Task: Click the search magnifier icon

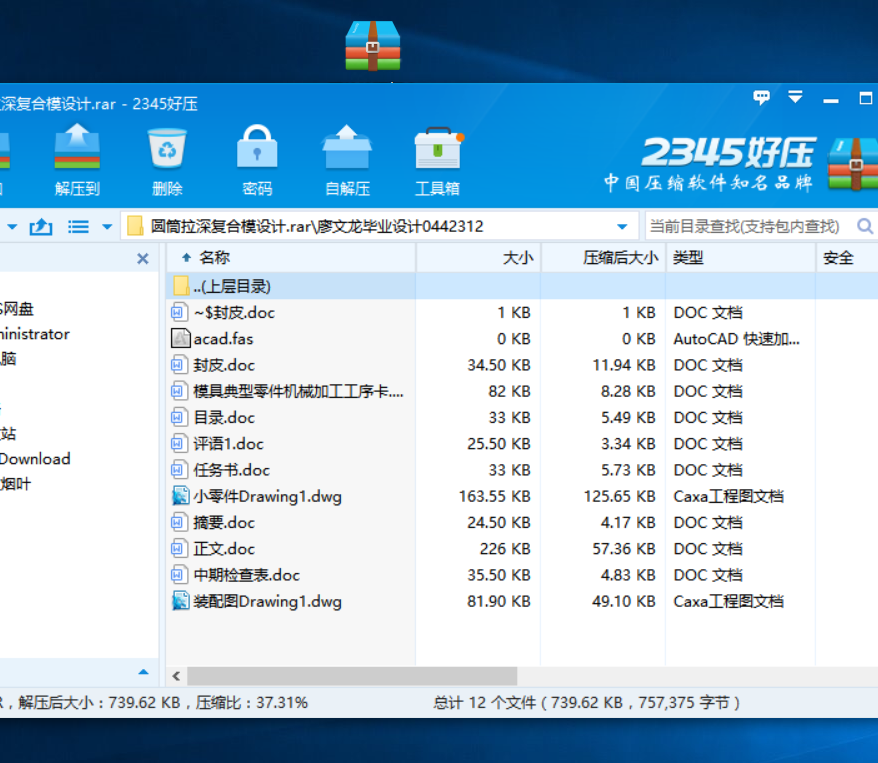Action: 865,226
